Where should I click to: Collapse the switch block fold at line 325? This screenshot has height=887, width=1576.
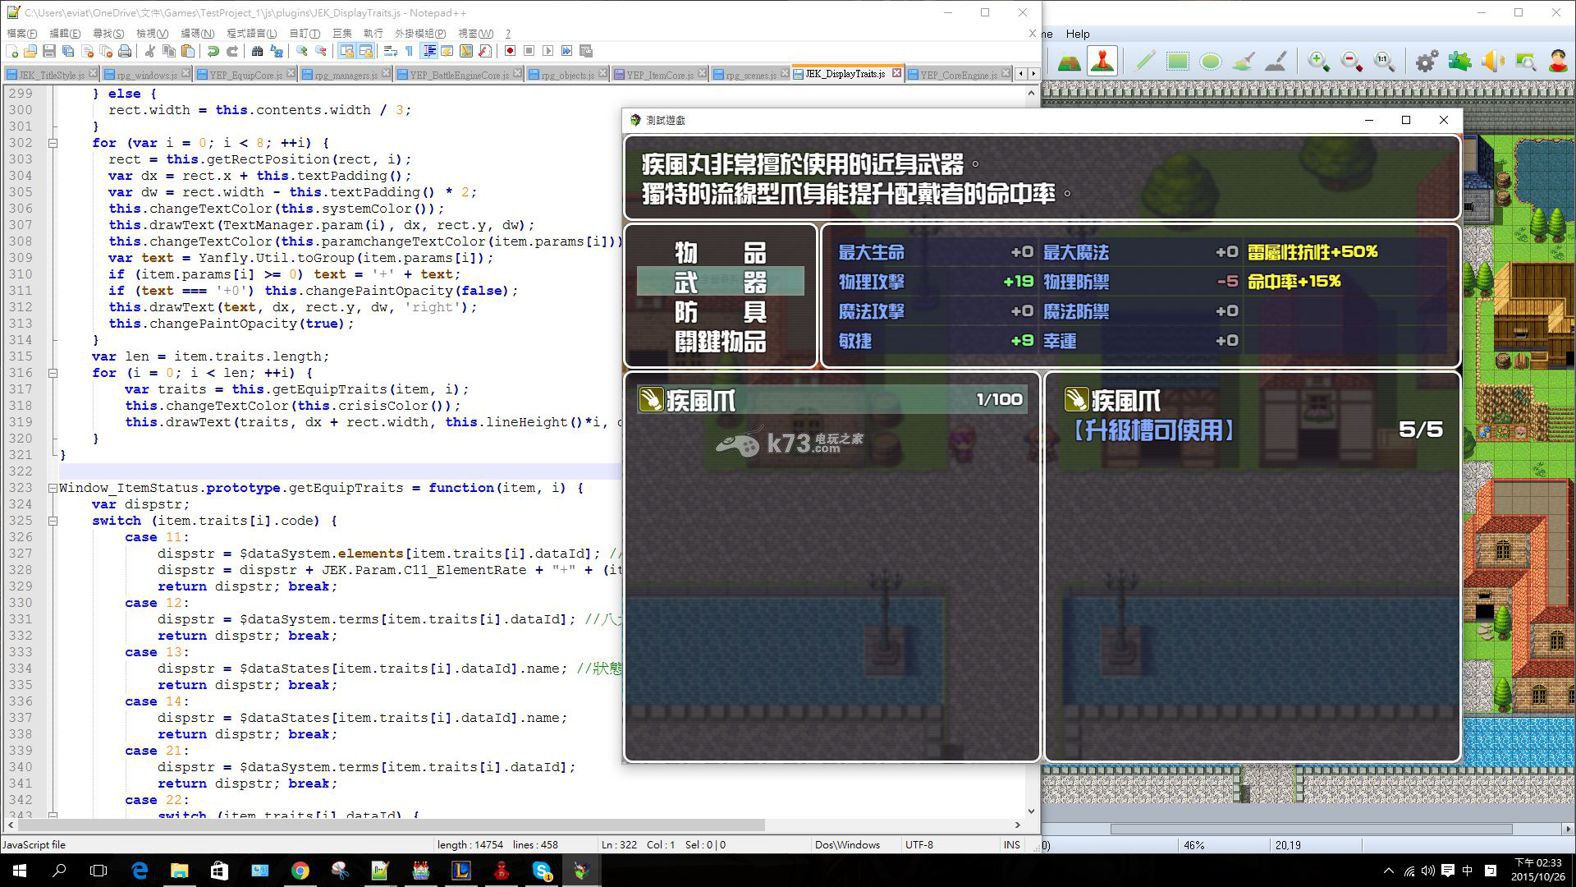53,521
